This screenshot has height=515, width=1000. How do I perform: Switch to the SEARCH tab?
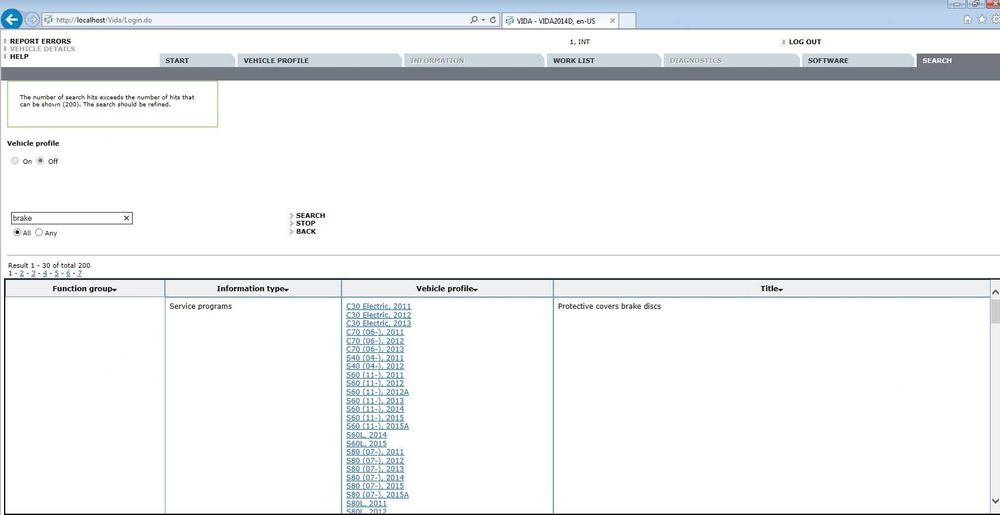957,61
